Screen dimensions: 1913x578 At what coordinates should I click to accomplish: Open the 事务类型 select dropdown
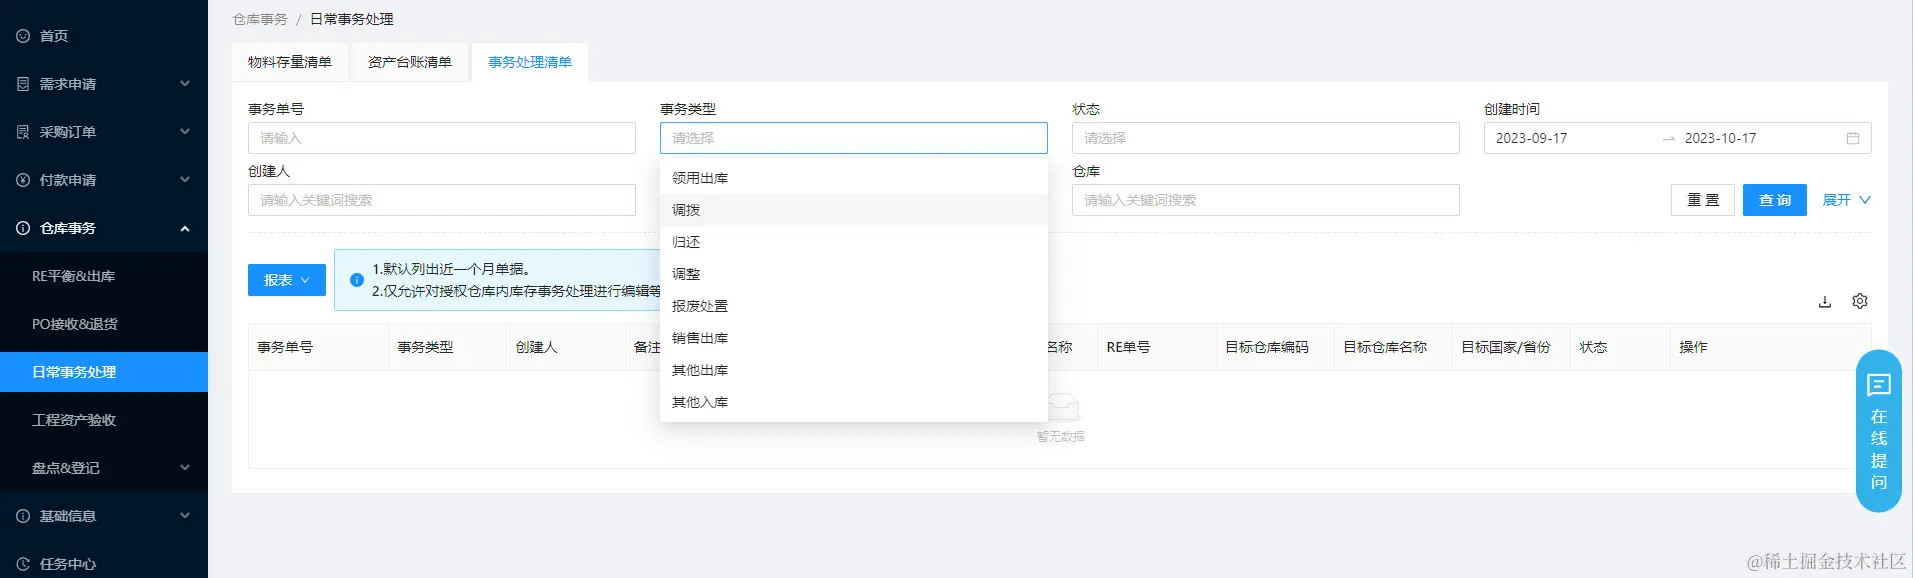854,138
